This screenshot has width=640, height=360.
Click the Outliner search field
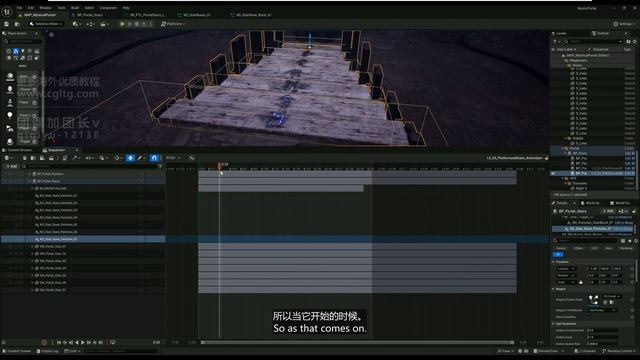tap(593, 41)
